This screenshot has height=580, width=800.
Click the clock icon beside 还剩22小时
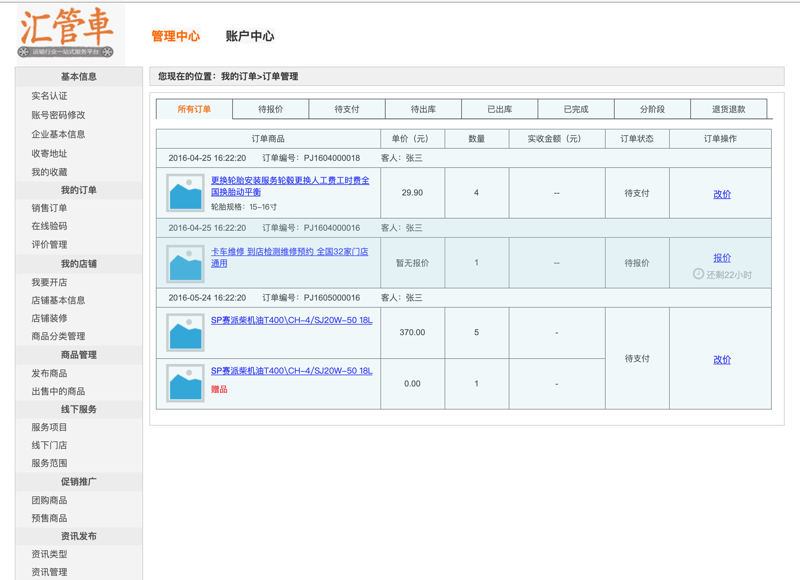[698, 274]
